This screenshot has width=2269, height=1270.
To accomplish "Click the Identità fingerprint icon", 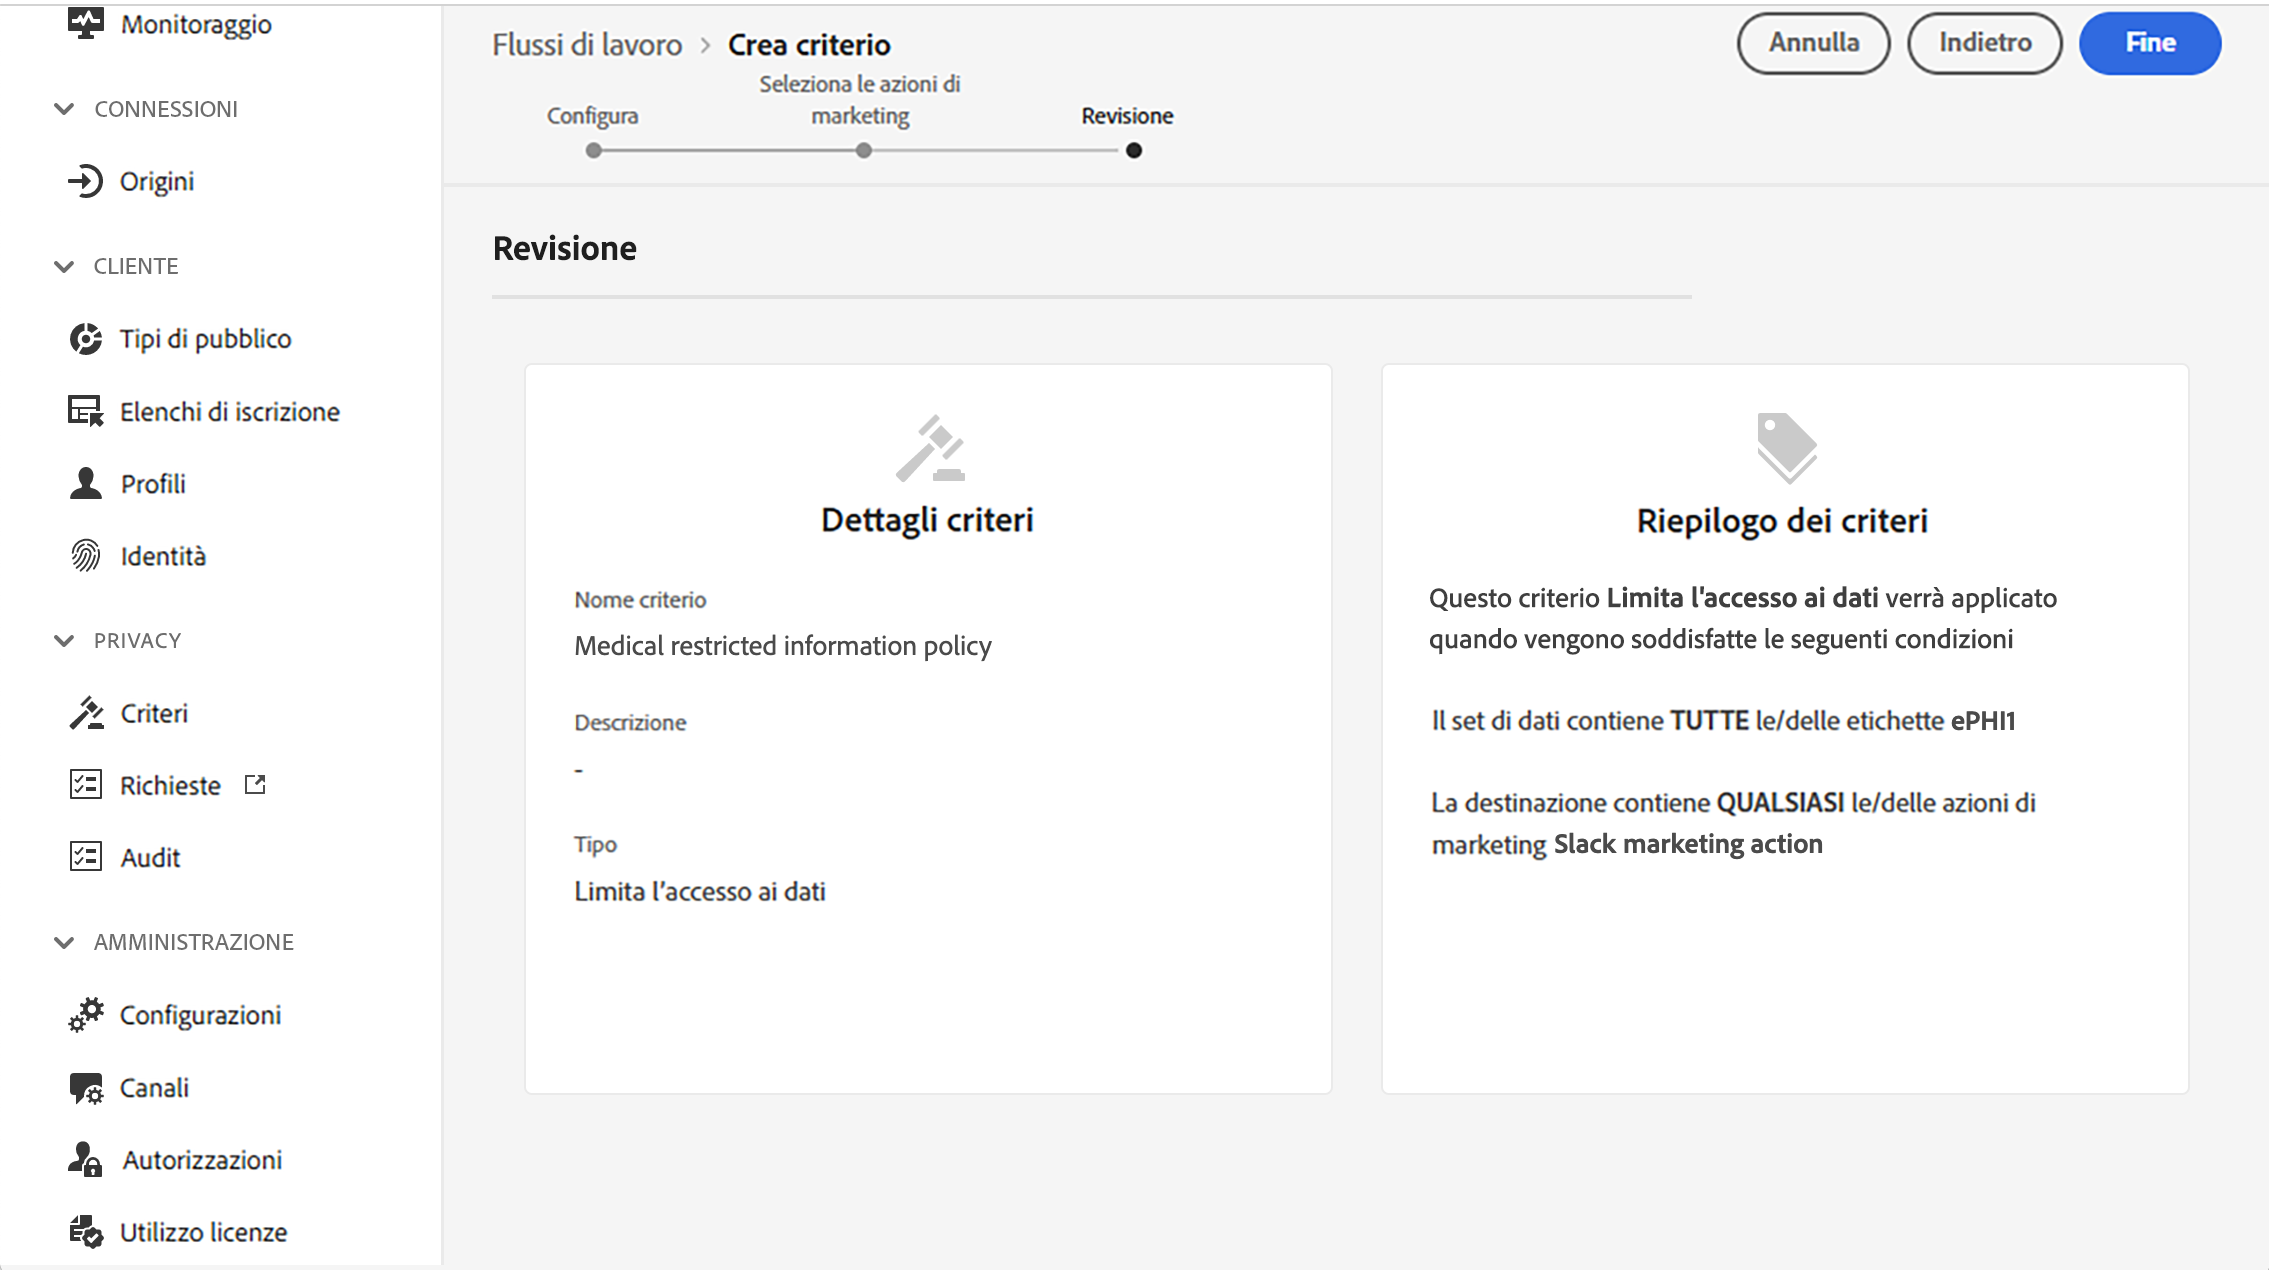I will [86, 555].
